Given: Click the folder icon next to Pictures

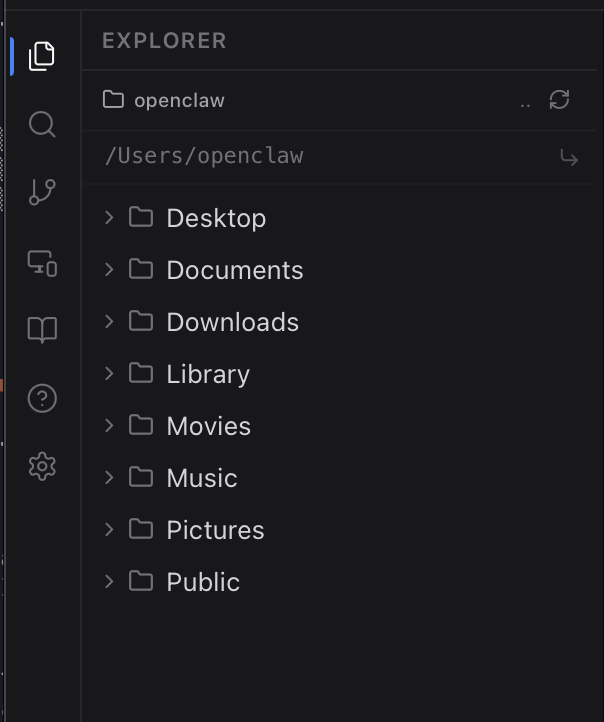Looking at the screenshot, I should tap(141, 529).
